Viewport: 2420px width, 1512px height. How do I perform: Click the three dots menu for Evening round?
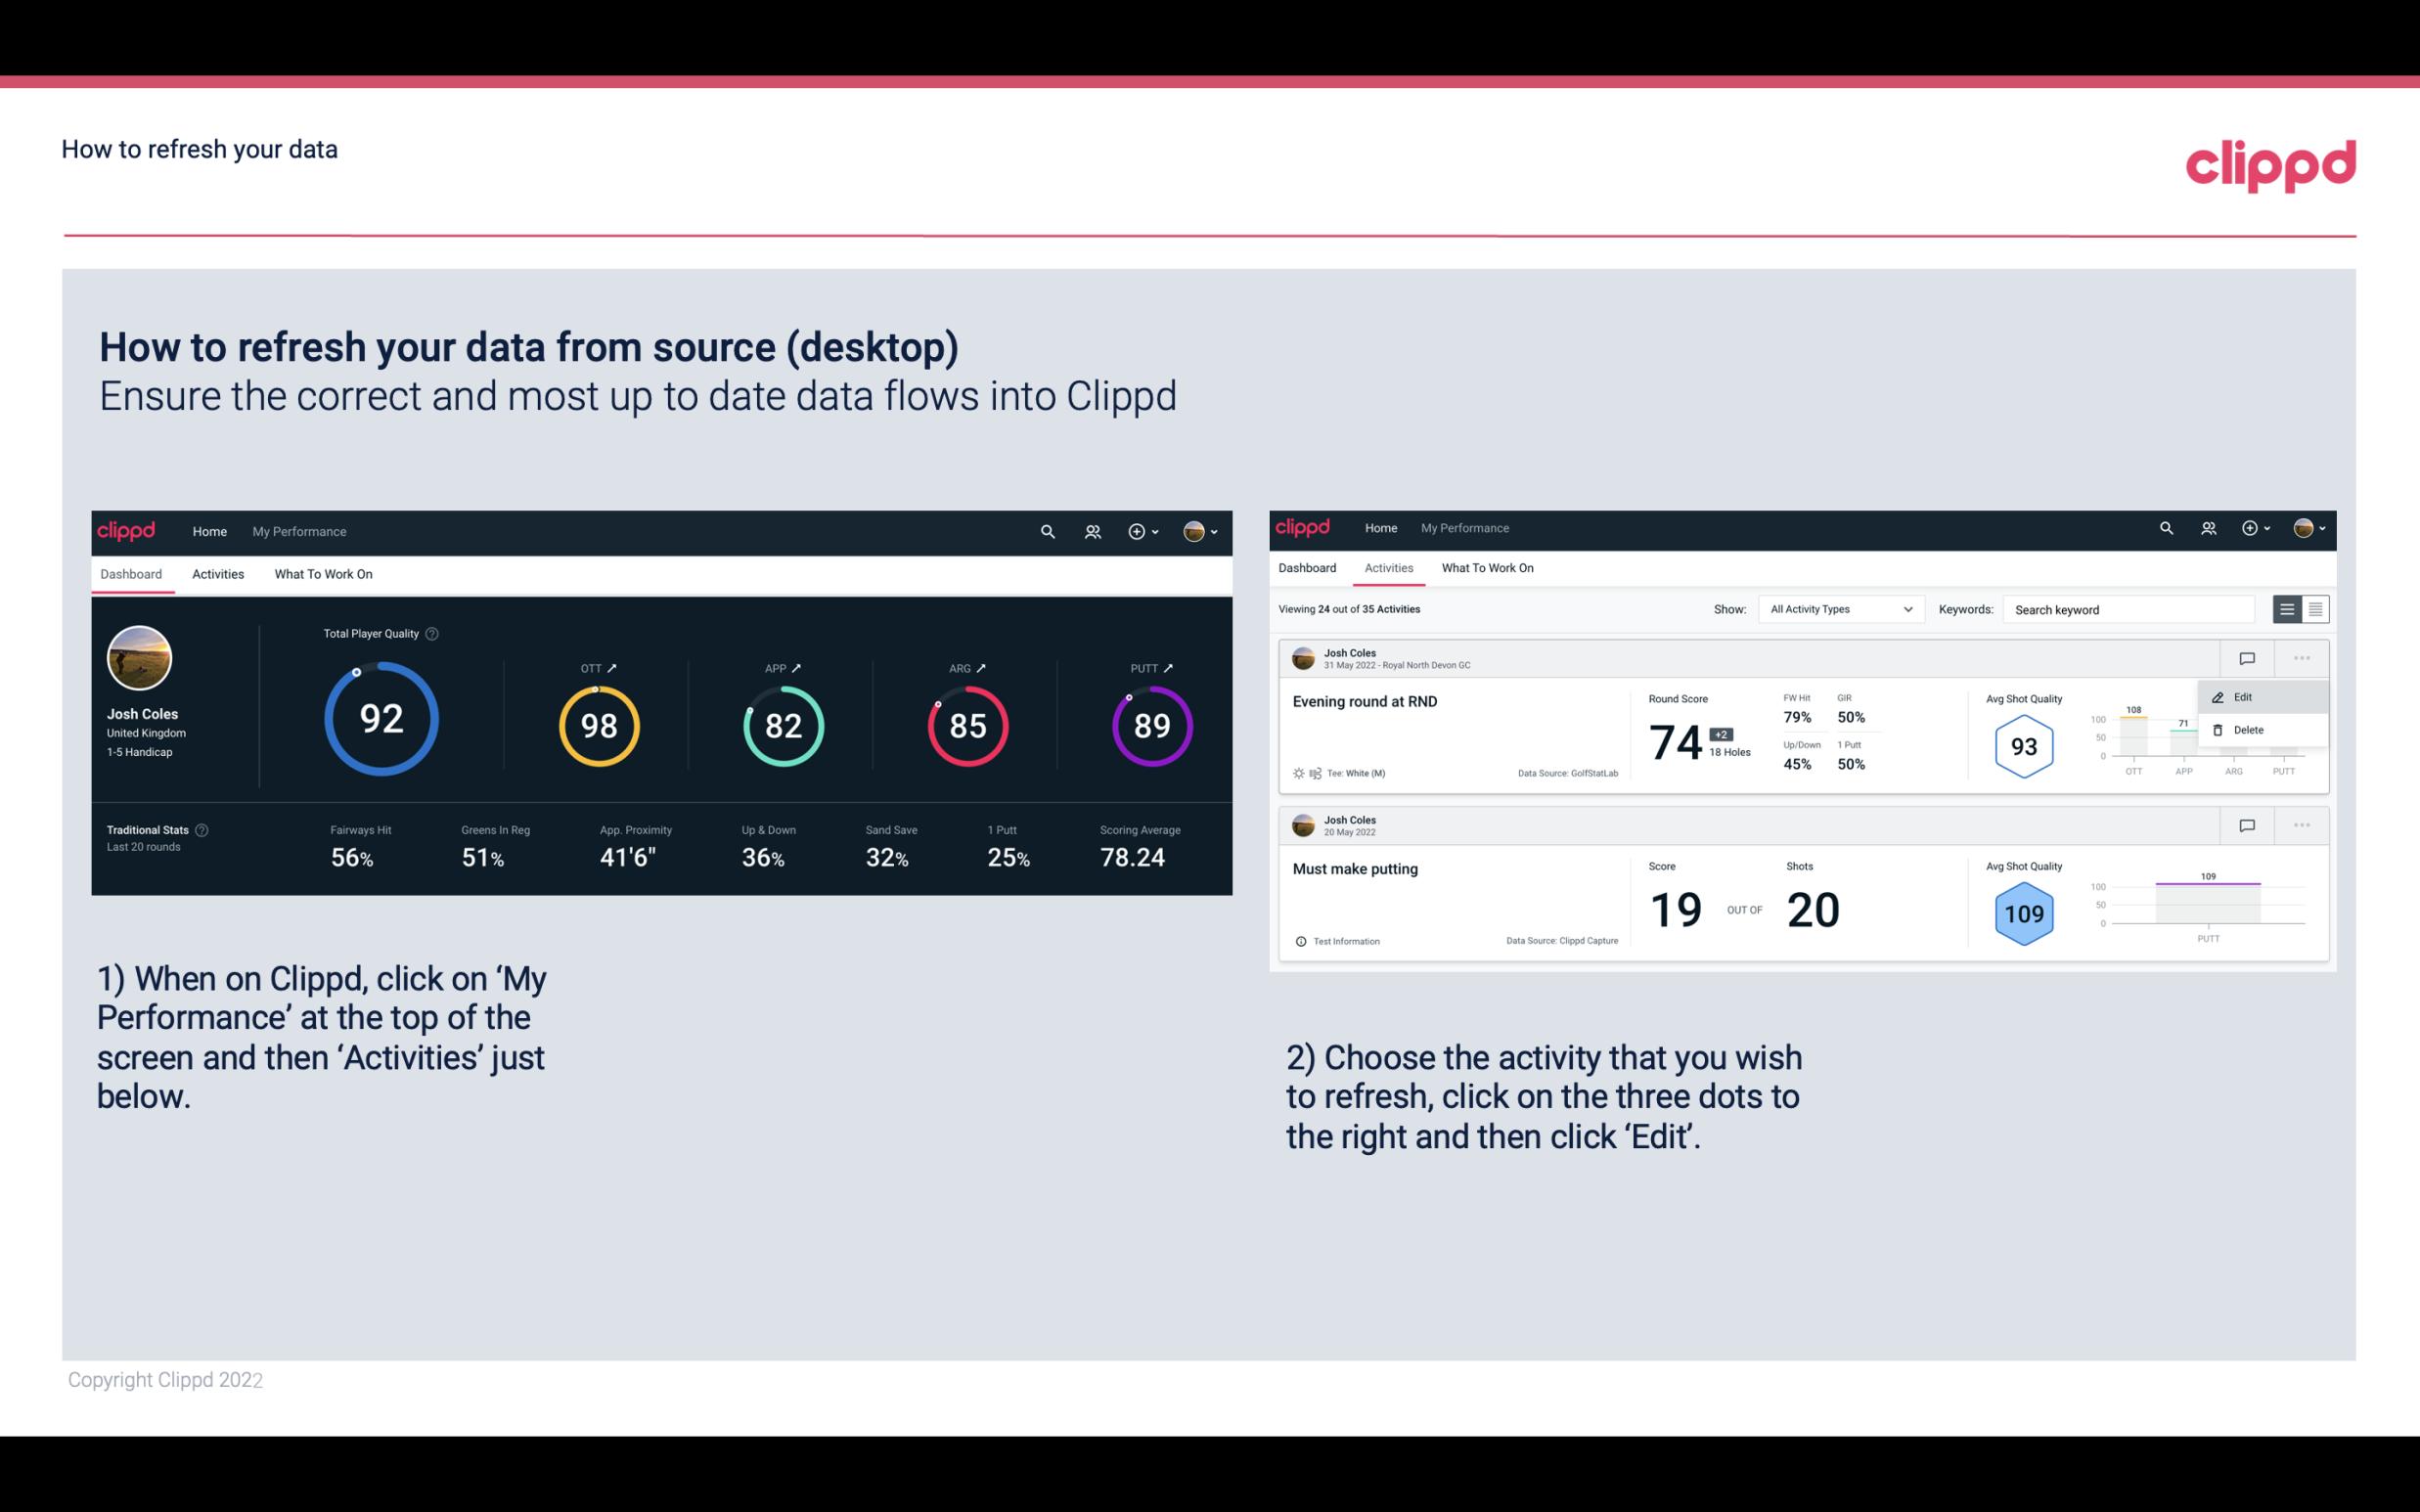[2300, 658]
